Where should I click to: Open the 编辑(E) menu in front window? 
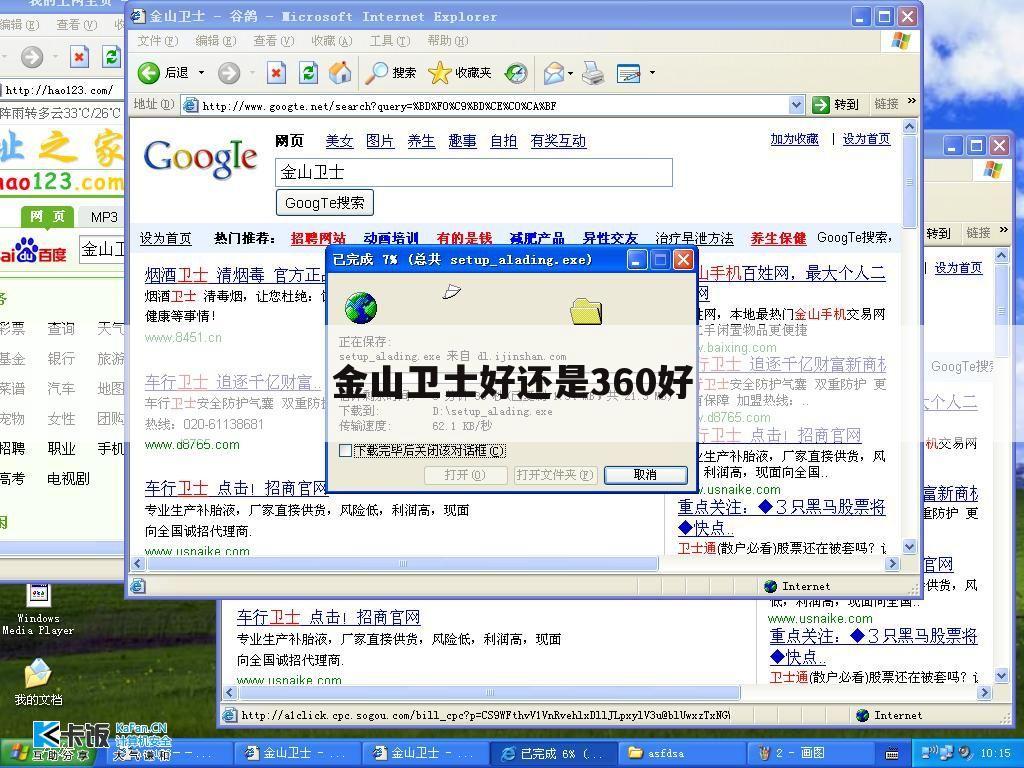(216, 40)
